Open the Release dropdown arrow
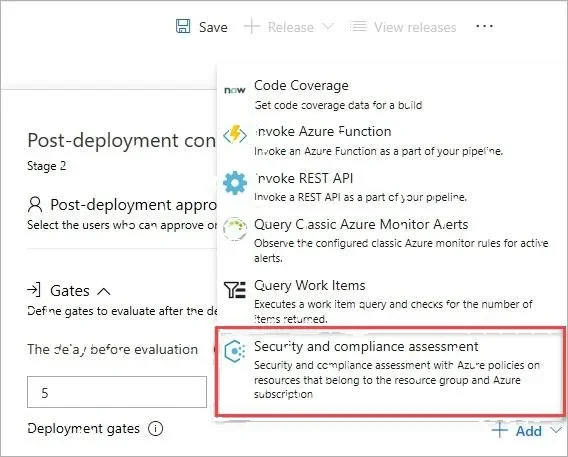Screen dimensions: 568x457 tap(328, 26)
